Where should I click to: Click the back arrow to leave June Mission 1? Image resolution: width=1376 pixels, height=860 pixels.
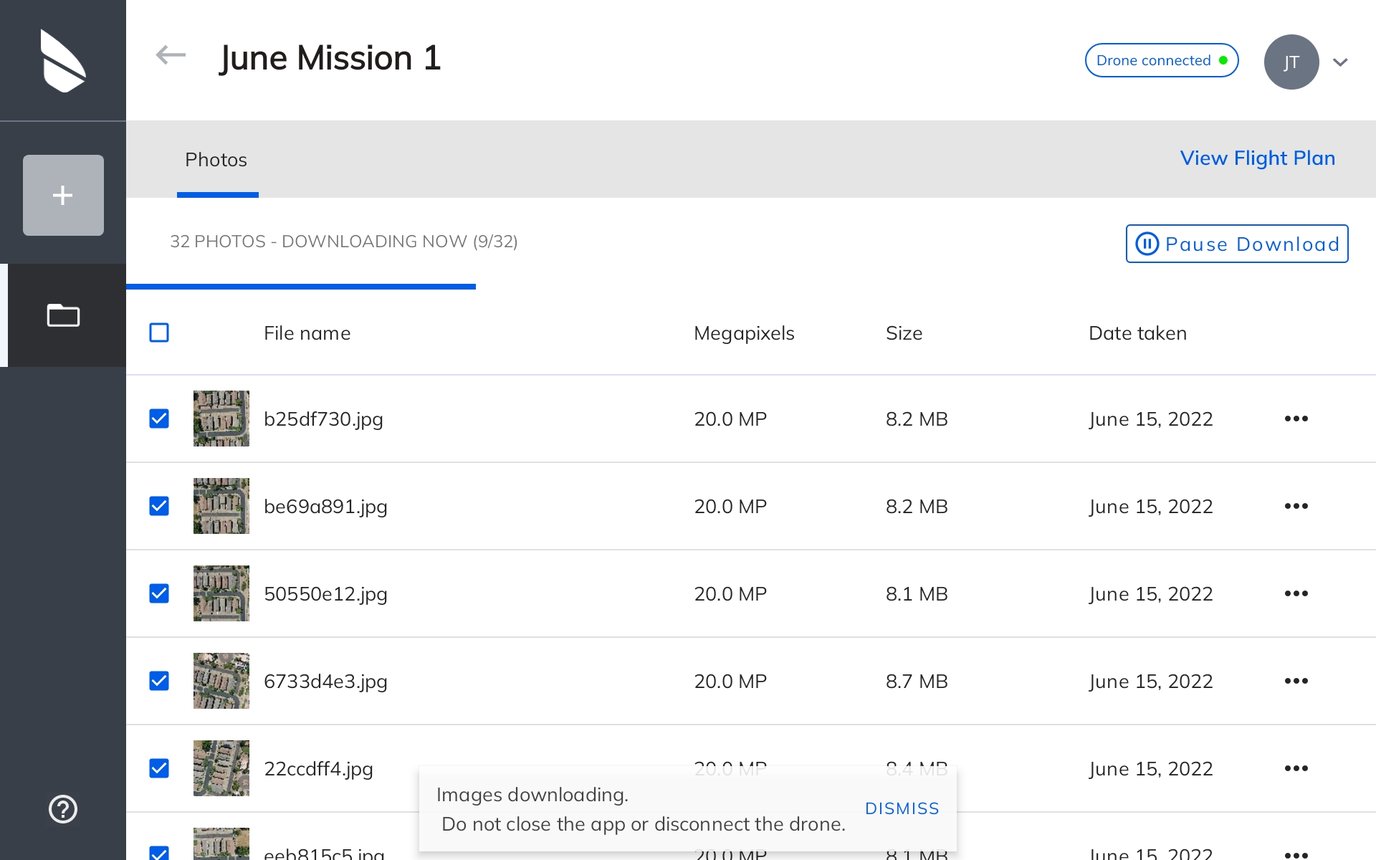point(170,55)
